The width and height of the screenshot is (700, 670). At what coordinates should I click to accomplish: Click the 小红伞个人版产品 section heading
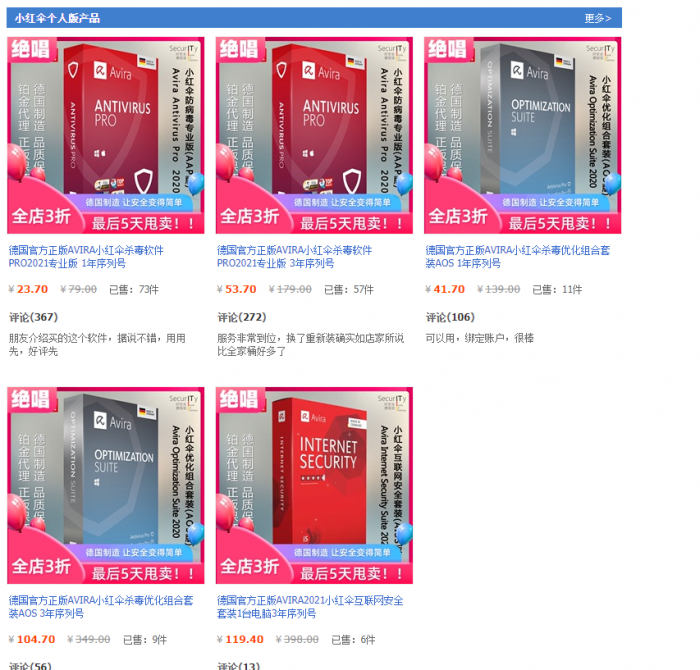pyautogui.click(x=57, y=18)
